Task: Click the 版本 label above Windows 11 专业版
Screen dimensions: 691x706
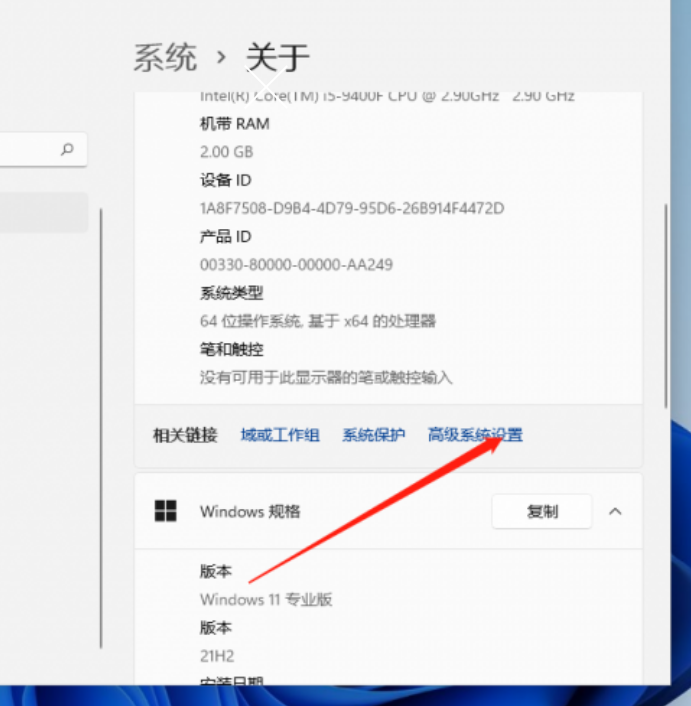Action: 216,571
